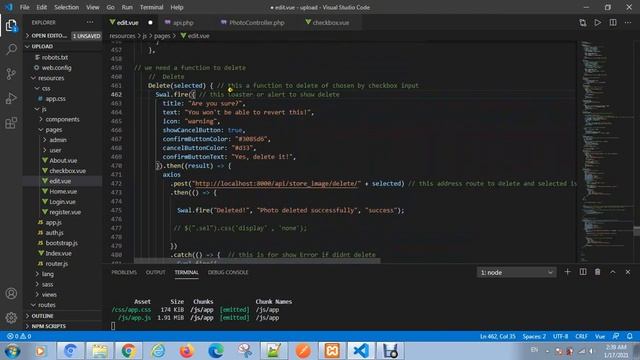Open XAMPP from the taskbar
640x360 pixels.
pyautogui.click(x=332, y=351)
